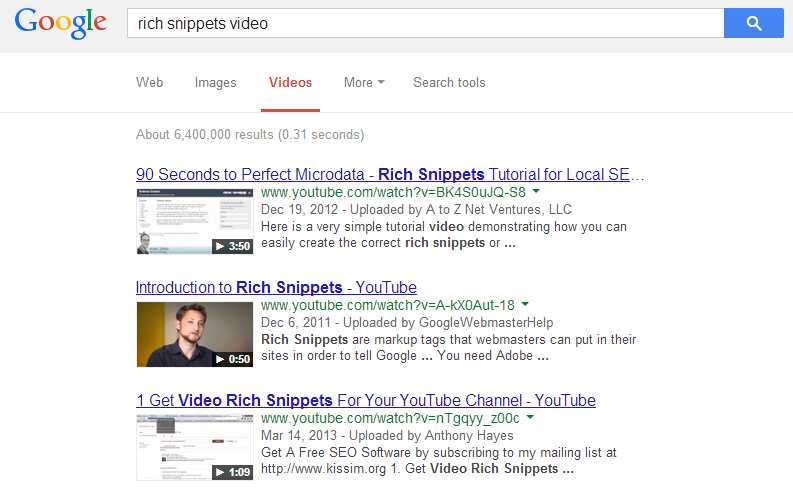Open 'Introduction to Rich Snippets - YouTube' link
The image size is (793, 490).
276,287
